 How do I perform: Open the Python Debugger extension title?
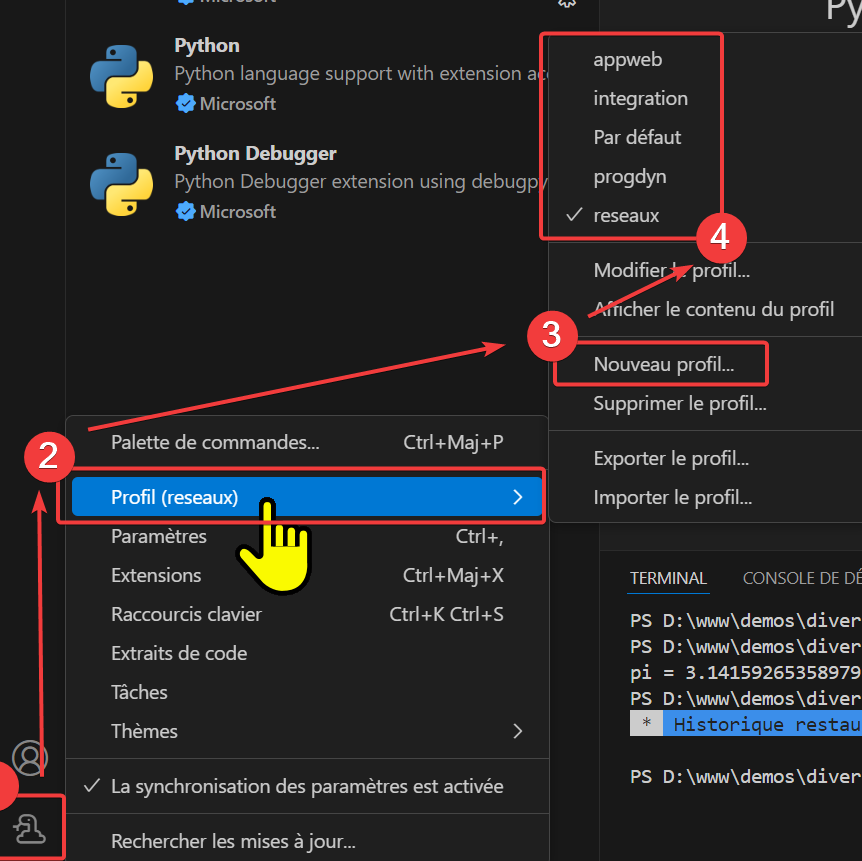tap(255, 153)
